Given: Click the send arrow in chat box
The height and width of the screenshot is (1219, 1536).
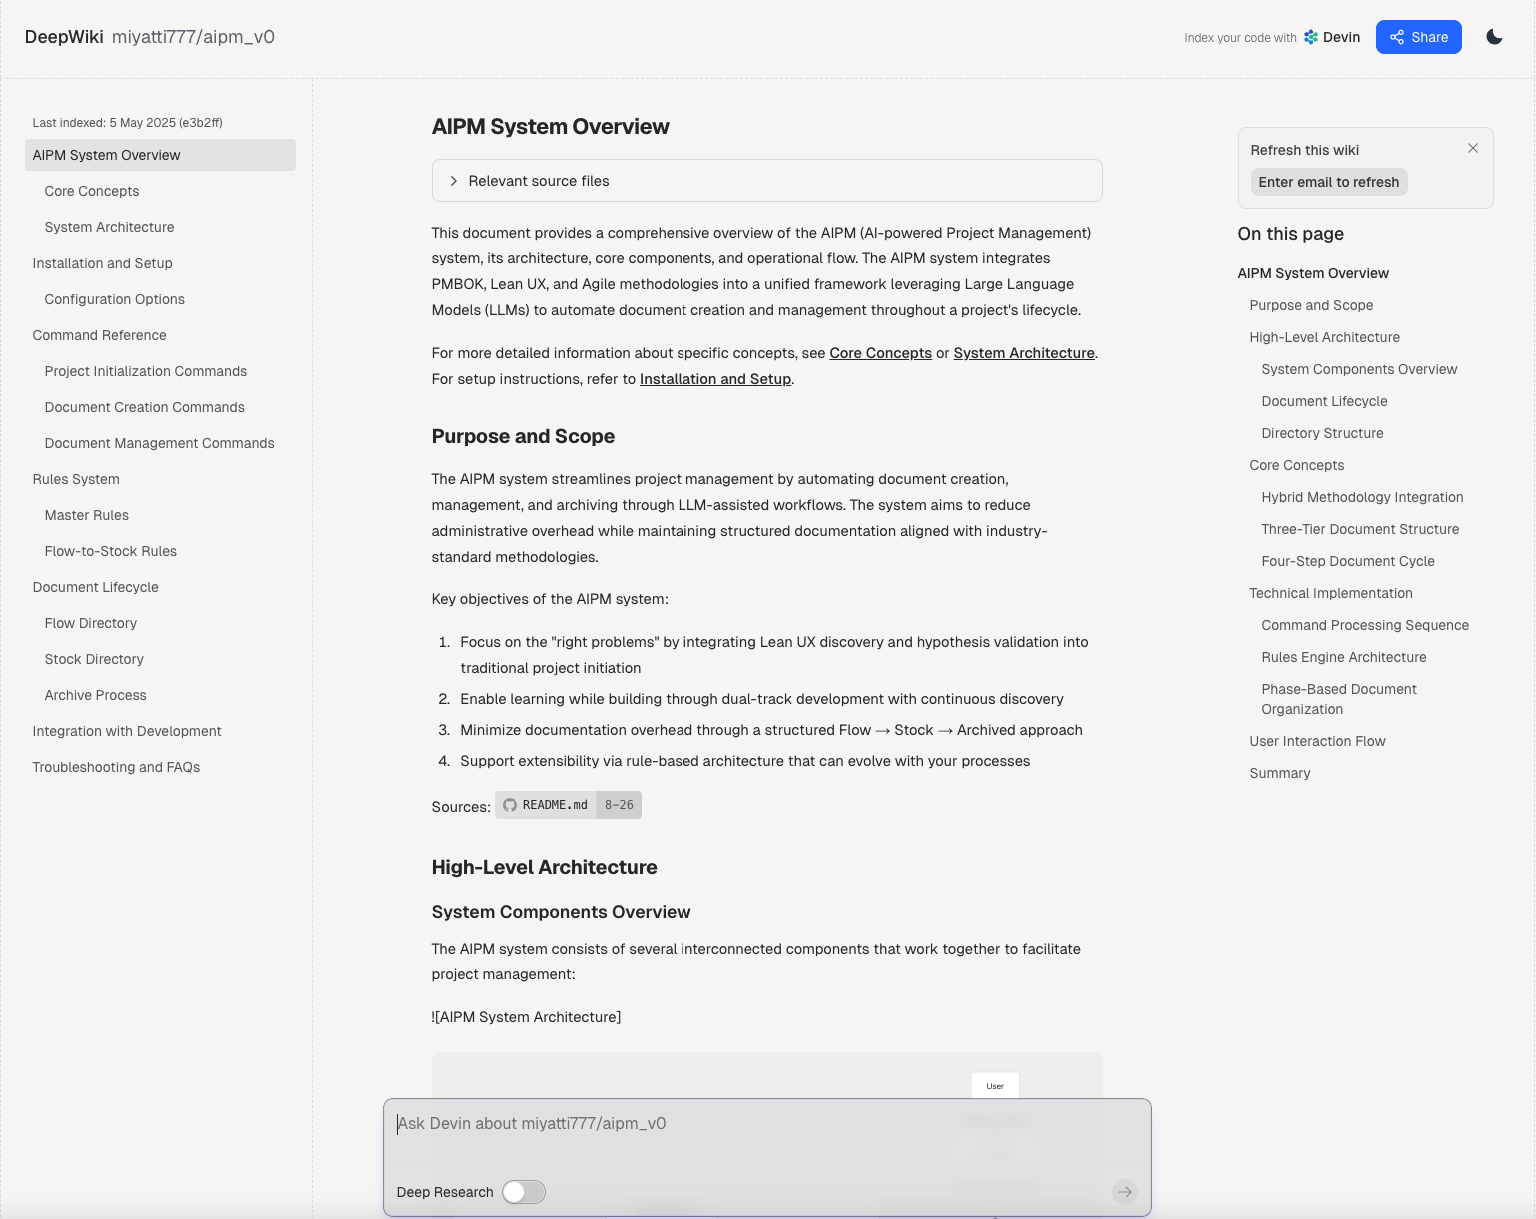Looking at the screenshot, I should coord(1125,1191).
